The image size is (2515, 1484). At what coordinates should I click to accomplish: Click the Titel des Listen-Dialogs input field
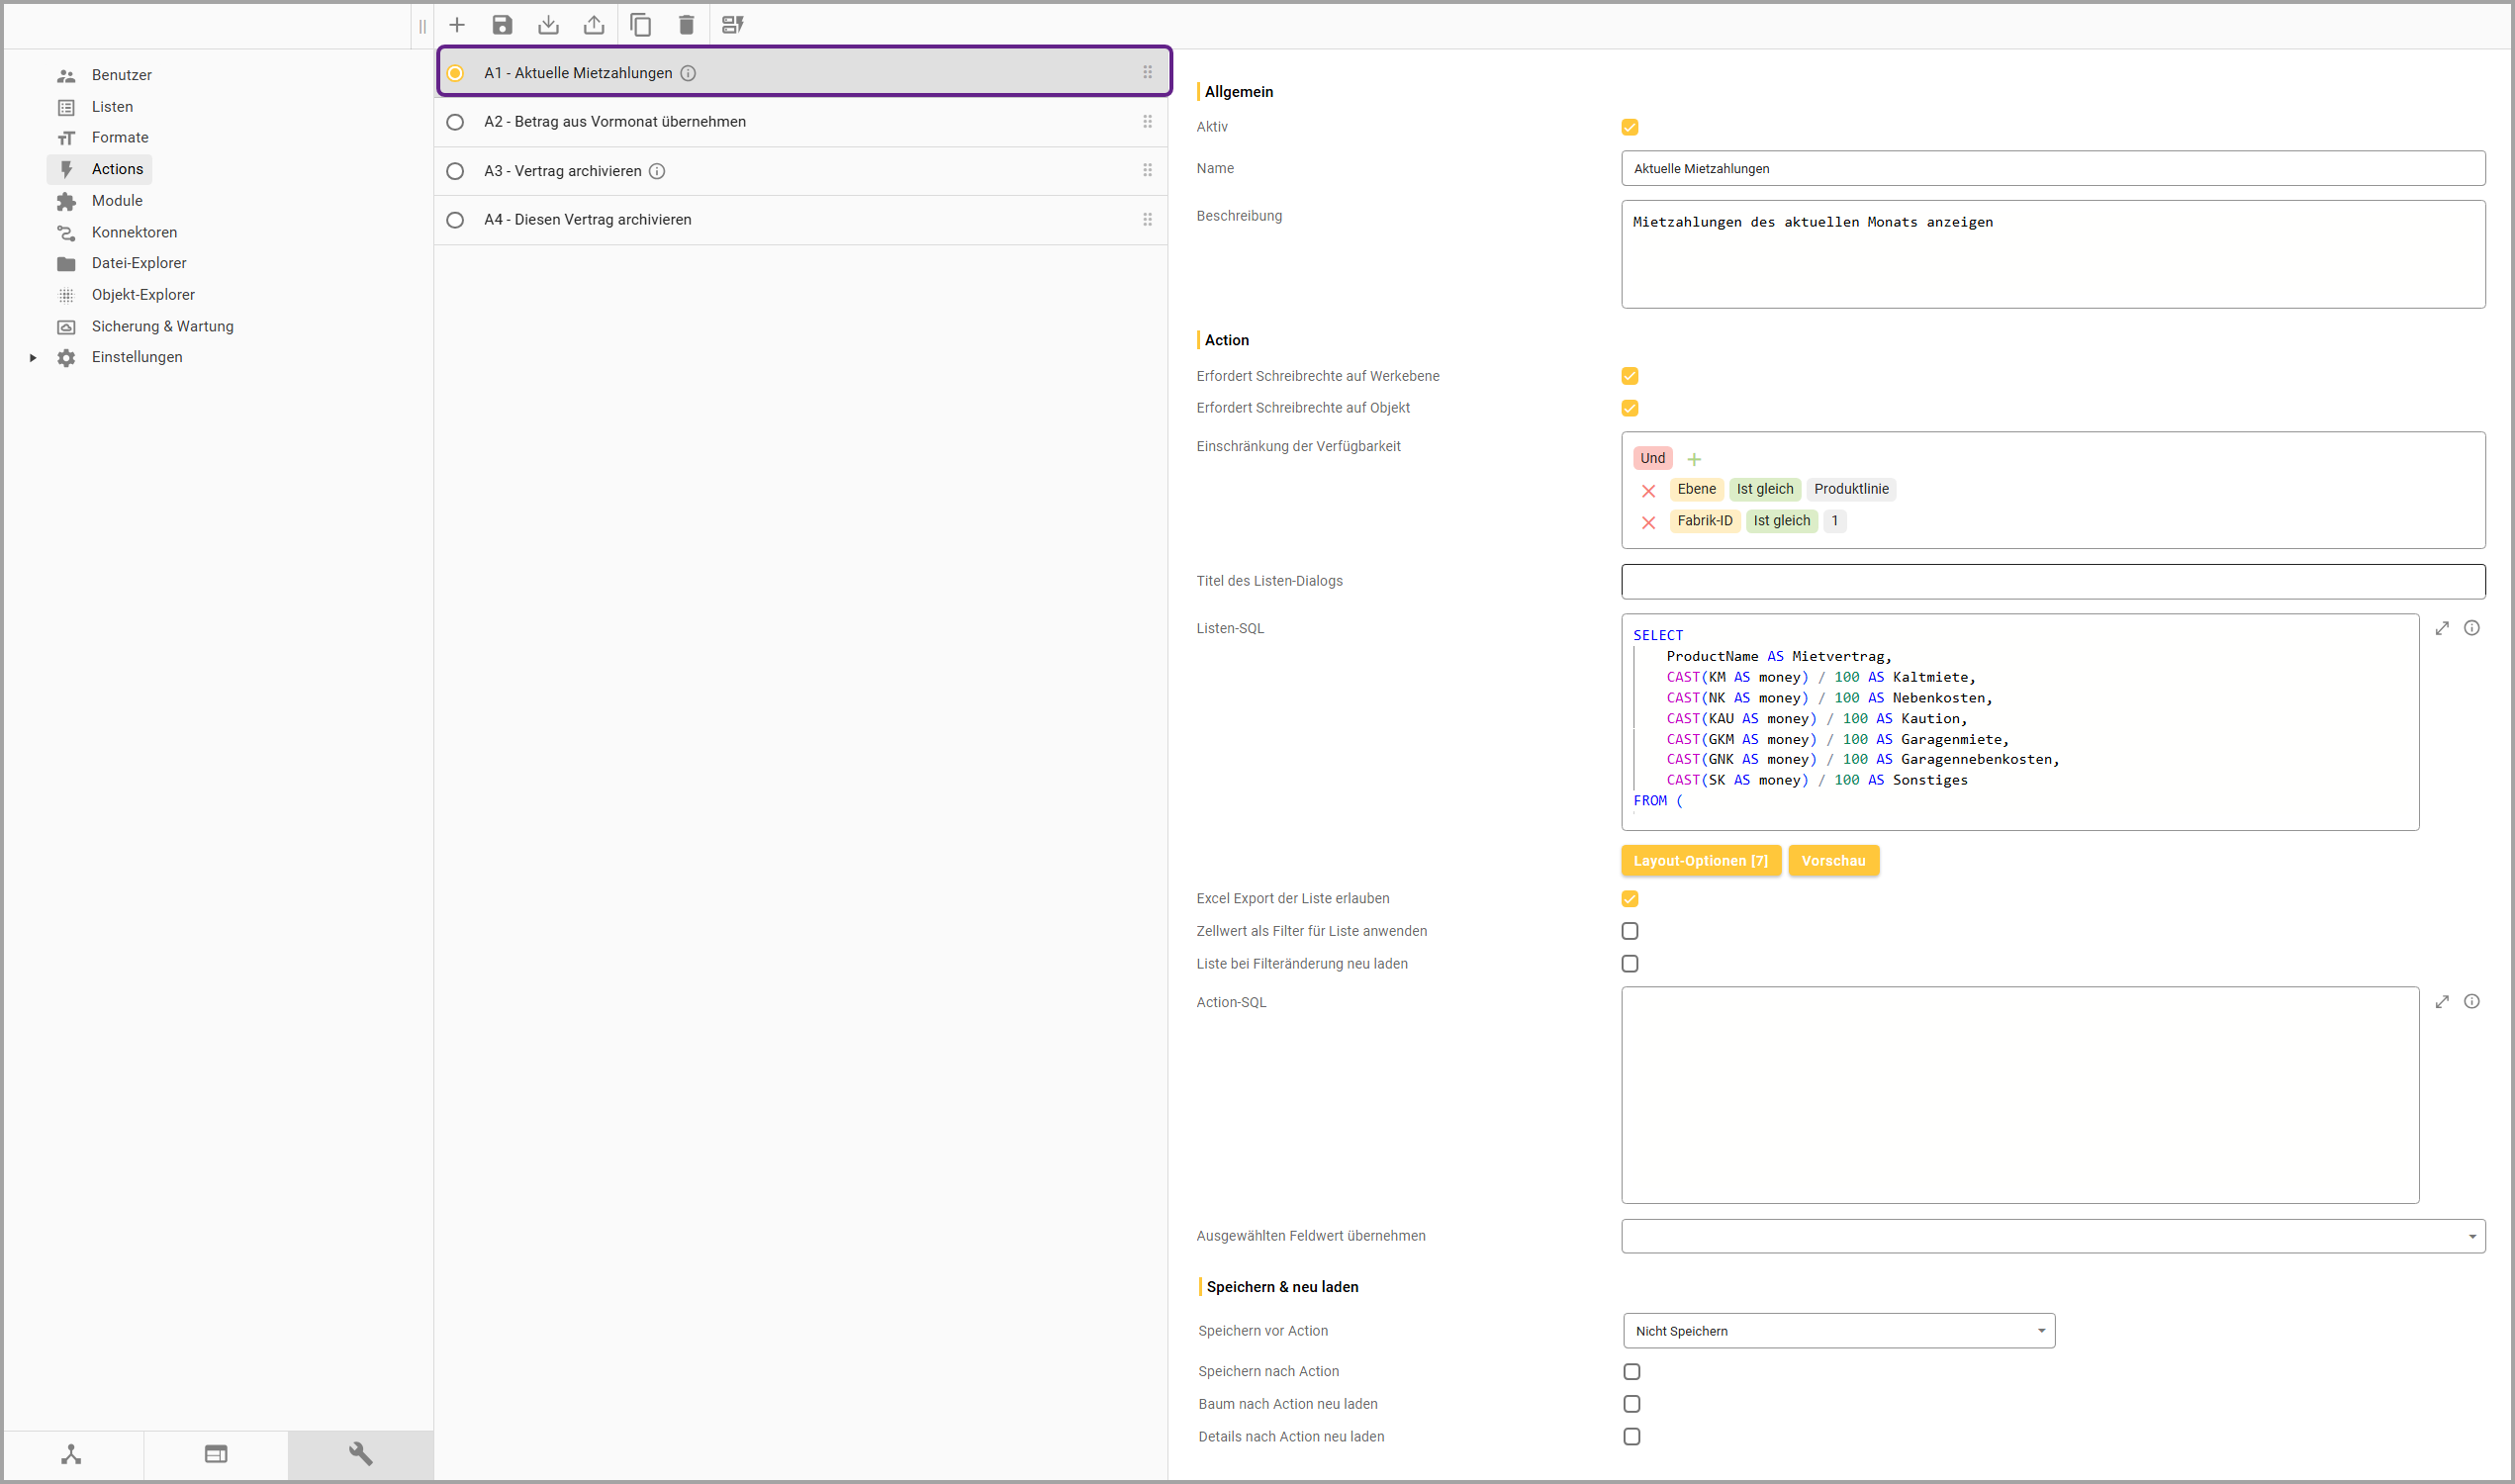(x=2052, y=581)
